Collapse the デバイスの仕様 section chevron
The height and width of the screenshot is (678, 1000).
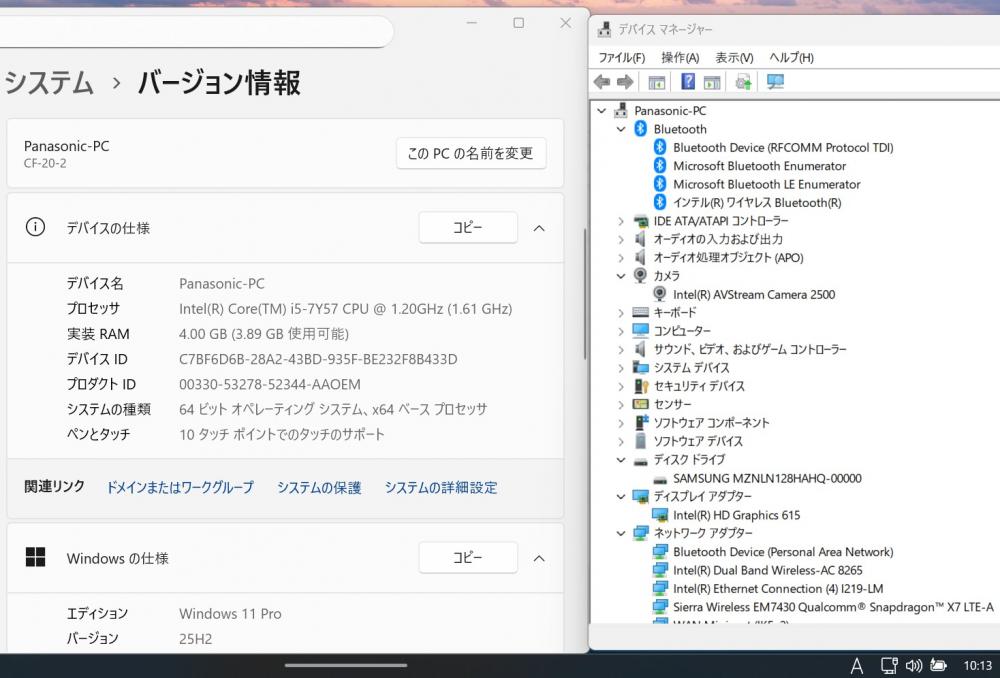pyautogui.click(x=539, y=228)
